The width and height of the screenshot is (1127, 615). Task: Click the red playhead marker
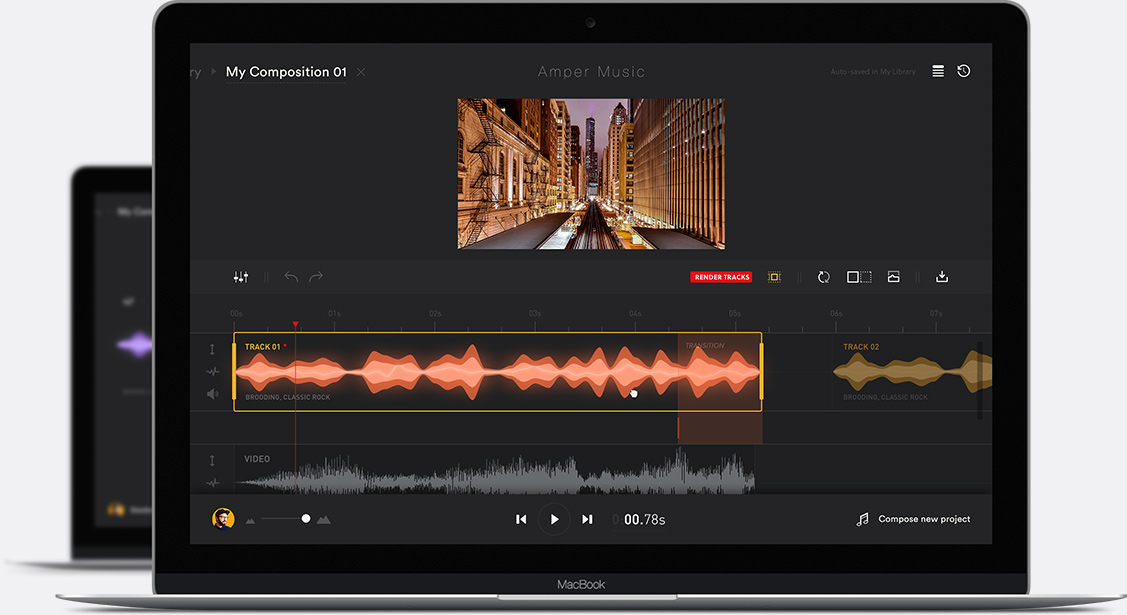[x=295, y=325]
